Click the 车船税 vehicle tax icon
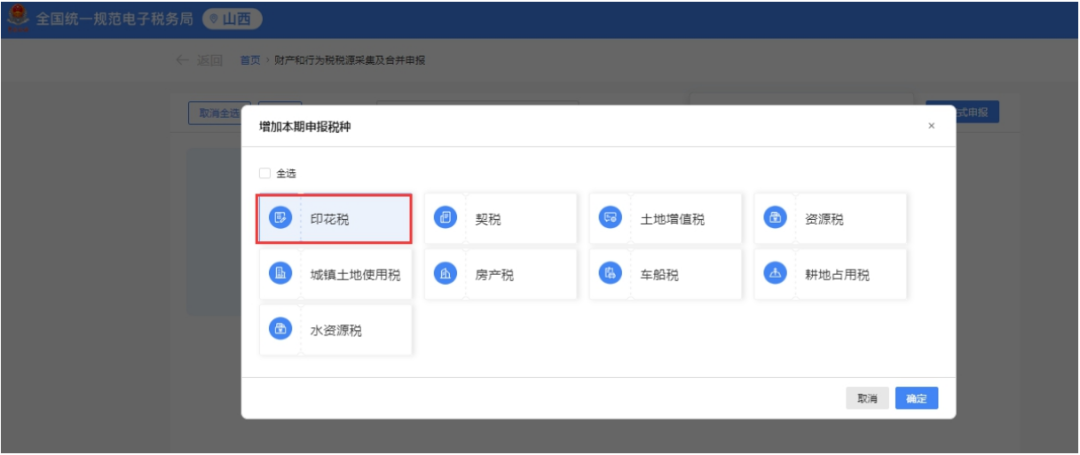 [x=610, y=273]
